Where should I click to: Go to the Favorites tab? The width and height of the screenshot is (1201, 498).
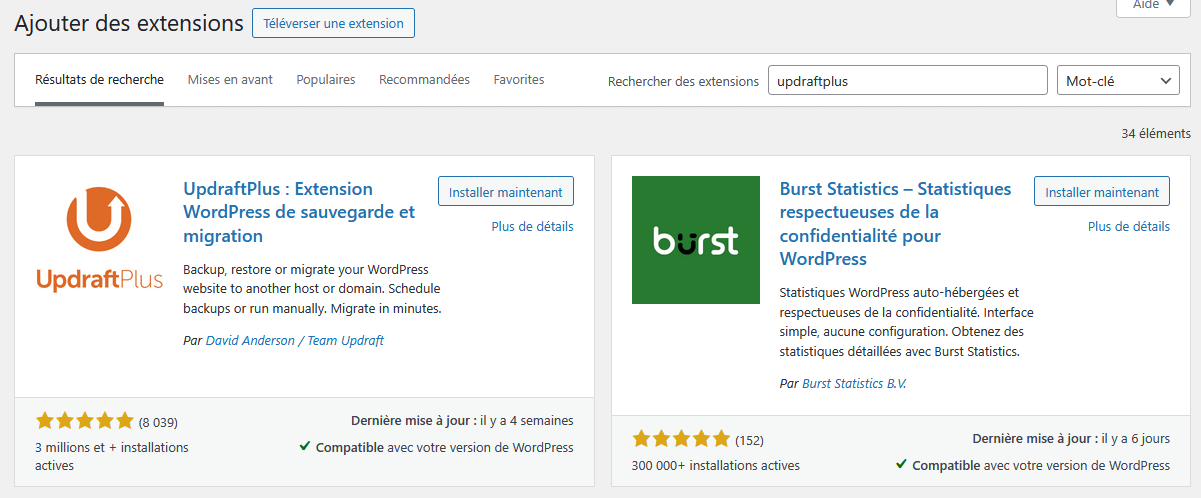click(519, 80)
